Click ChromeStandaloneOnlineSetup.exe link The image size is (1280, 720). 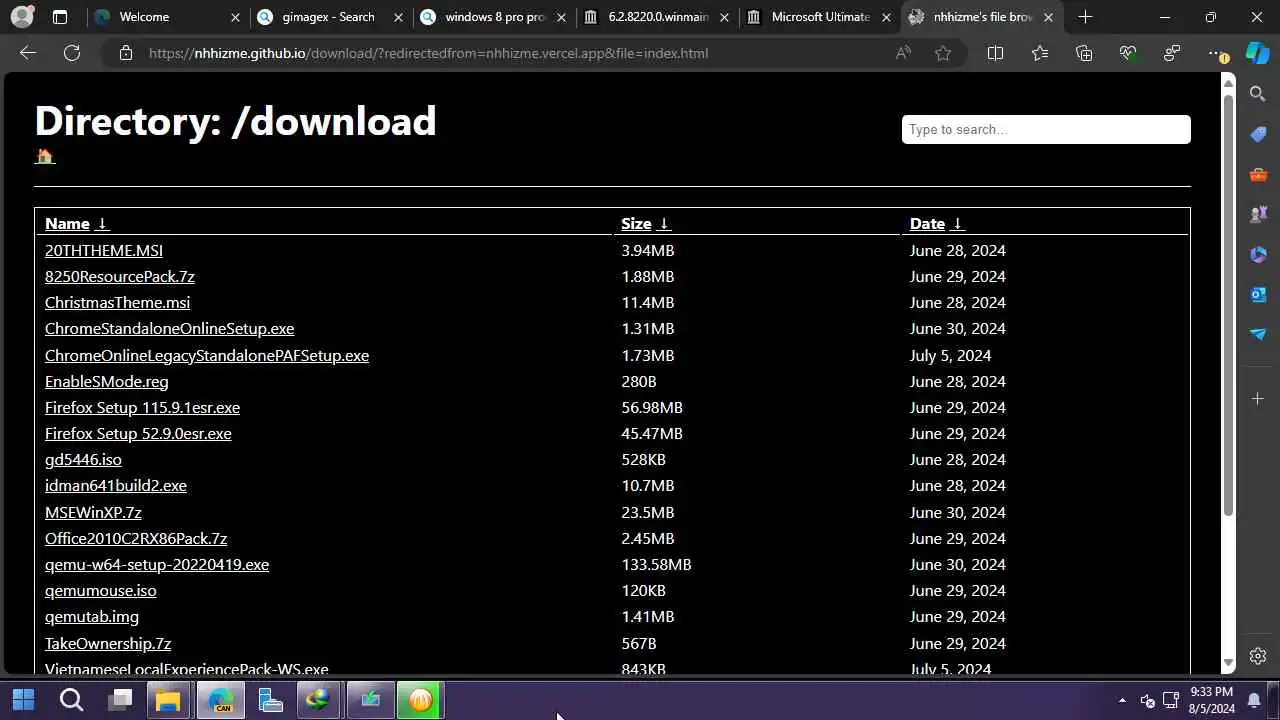click(x=169, y=328)
